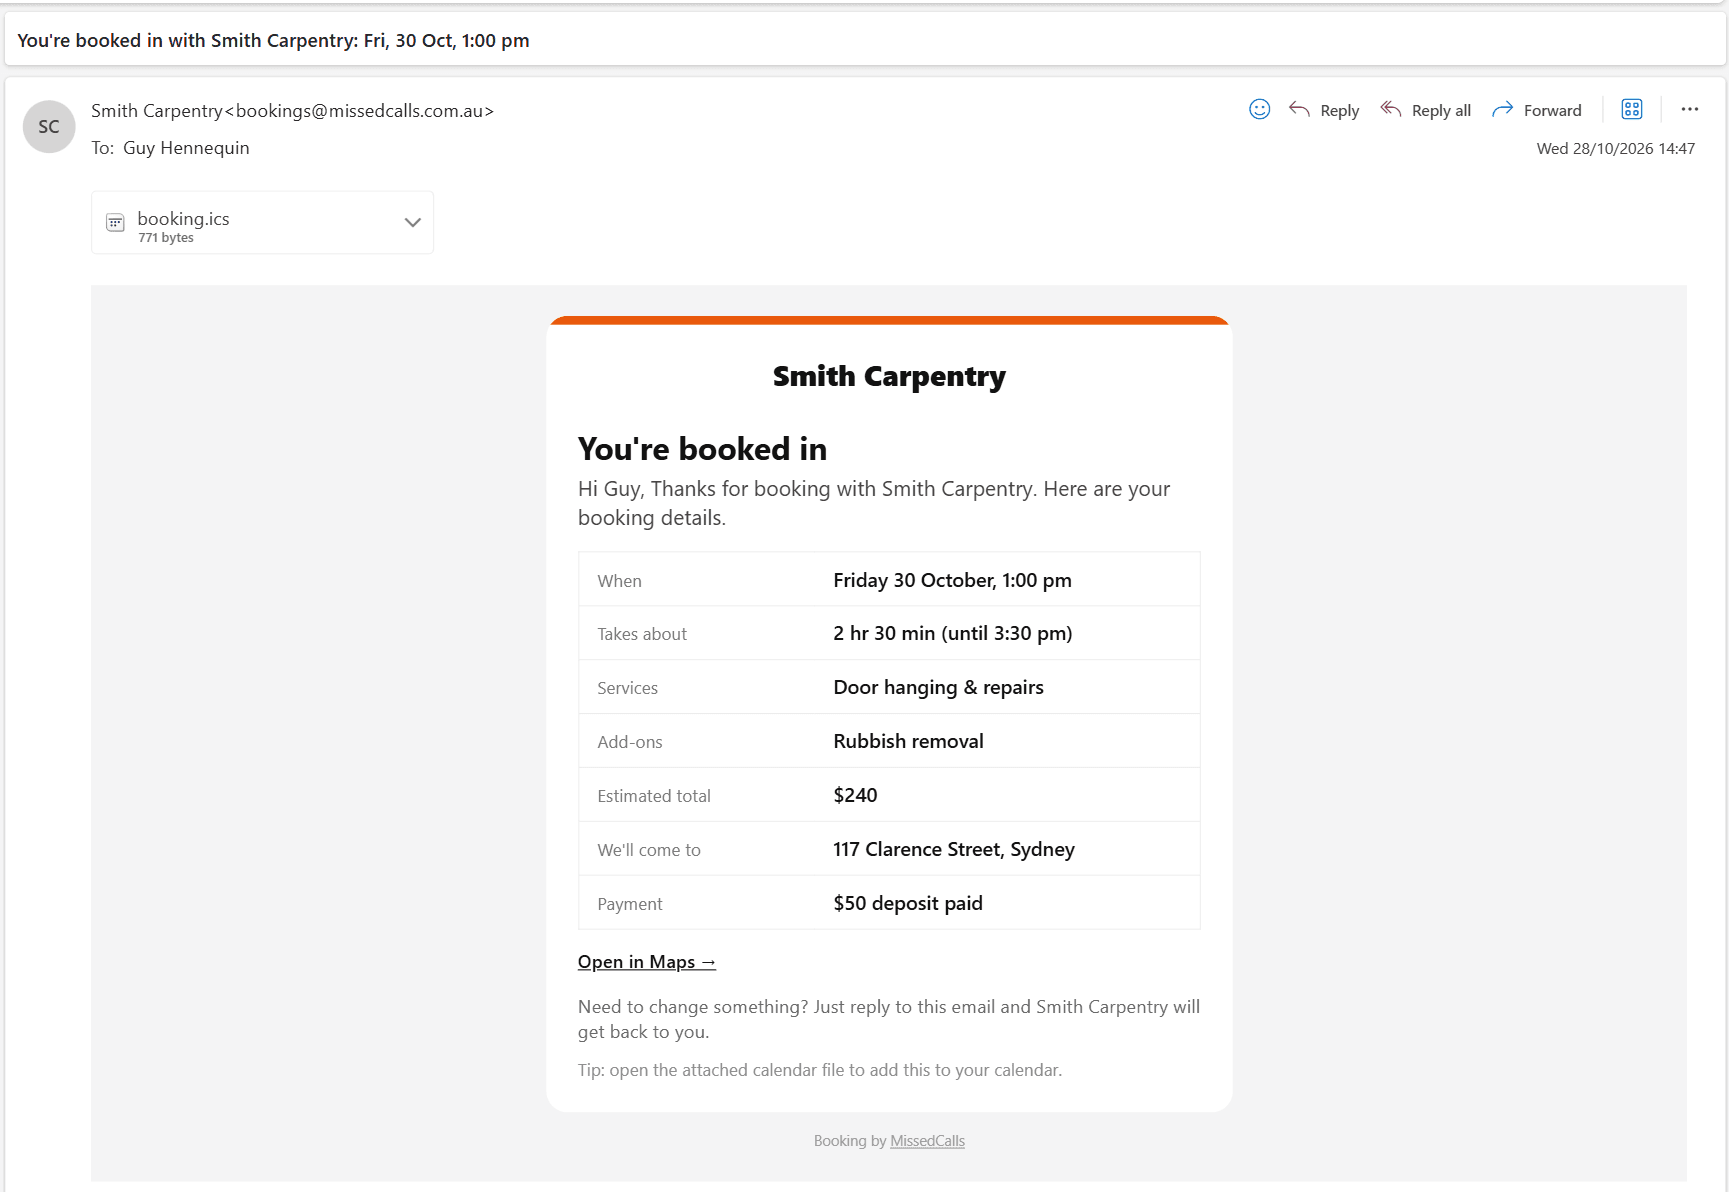This screenshot has height=1192, width=1729.
Task: Click the timestamp Wed 28/10/2026 14:47
Action: coord(1615,149)
